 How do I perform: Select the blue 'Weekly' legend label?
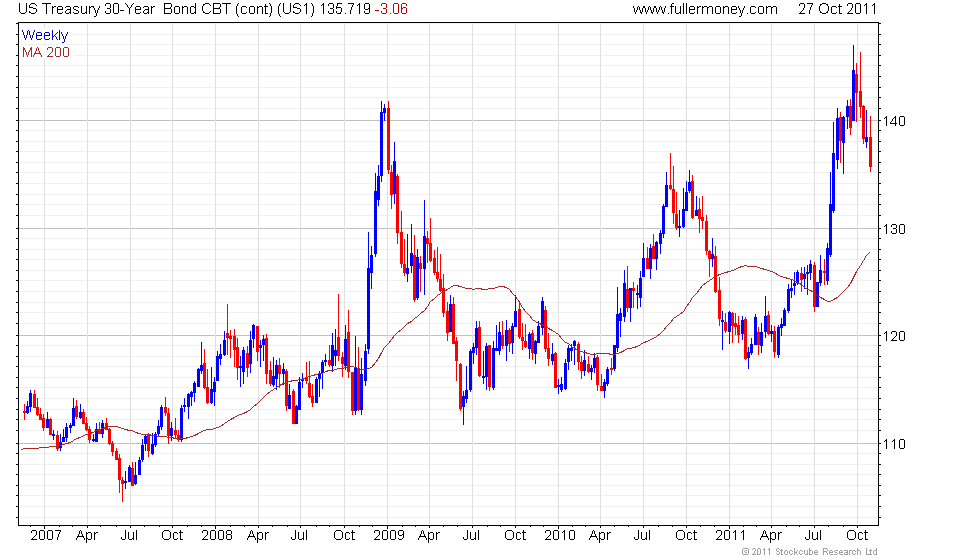(x=45, y=35)
